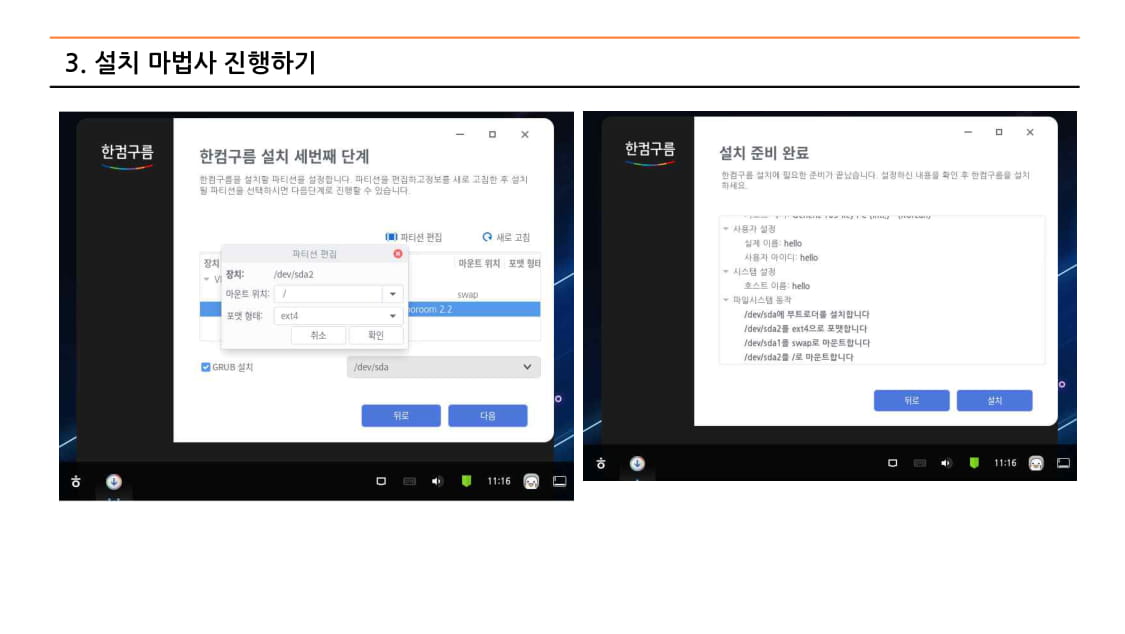Click the 실제 이름: hello row

773,243
